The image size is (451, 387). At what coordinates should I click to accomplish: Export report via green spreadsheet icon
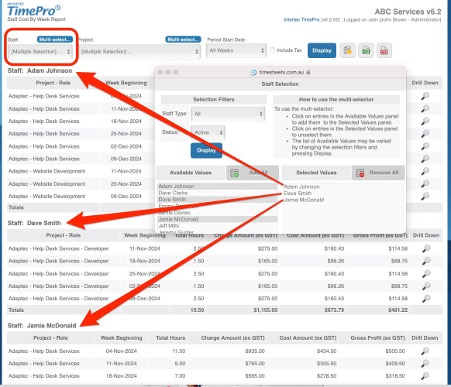366,51
